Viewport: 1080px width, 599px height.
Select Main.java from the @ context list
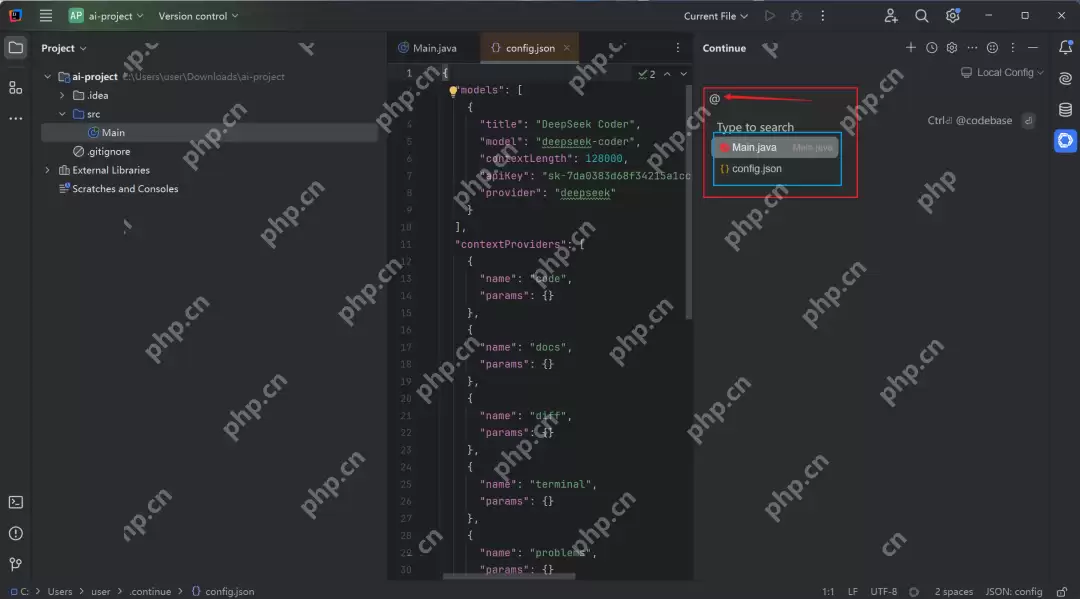[x=754, y=148]
